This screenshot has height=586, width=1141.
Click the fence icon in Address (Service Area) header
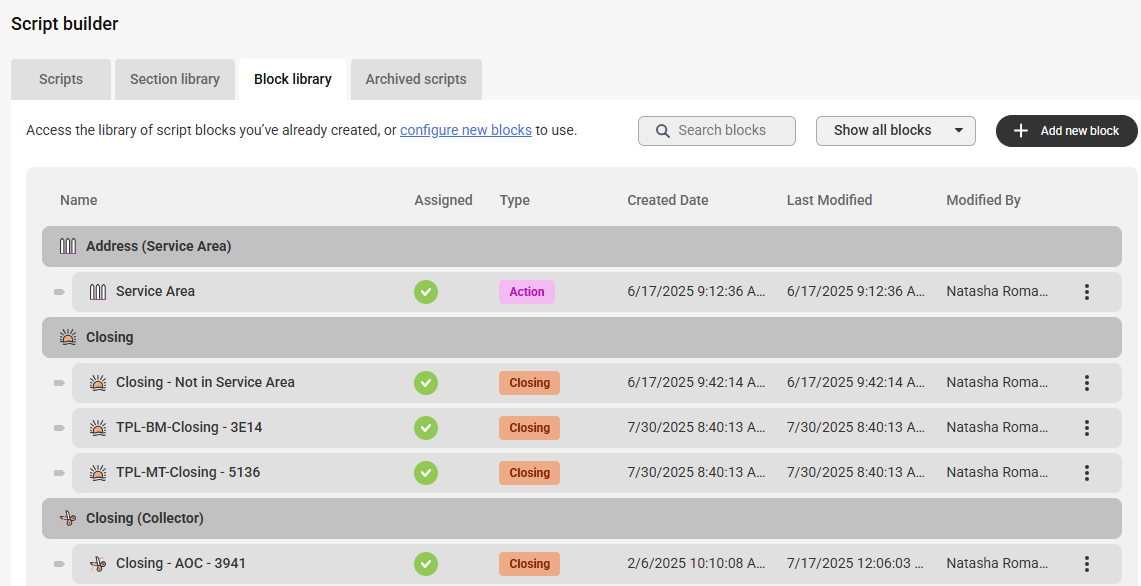tap(68, 246)
